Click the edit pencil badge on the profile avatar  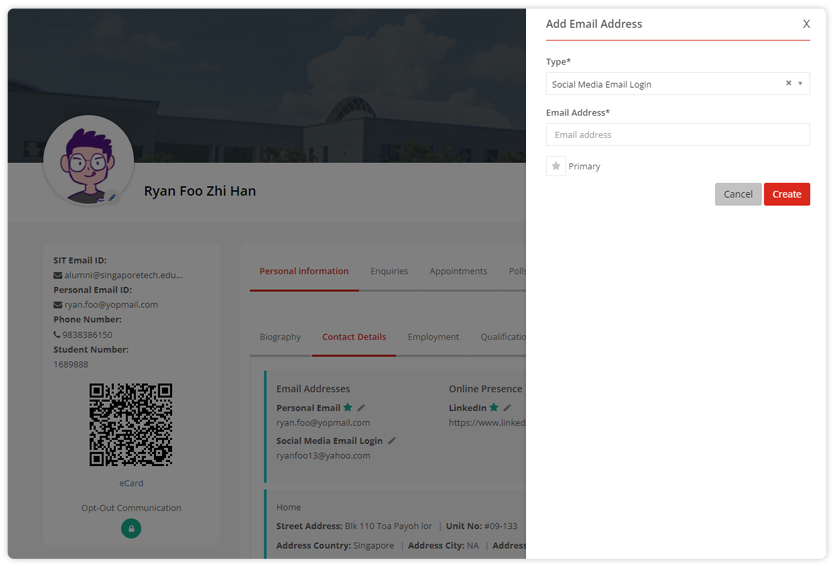point(113,198)
